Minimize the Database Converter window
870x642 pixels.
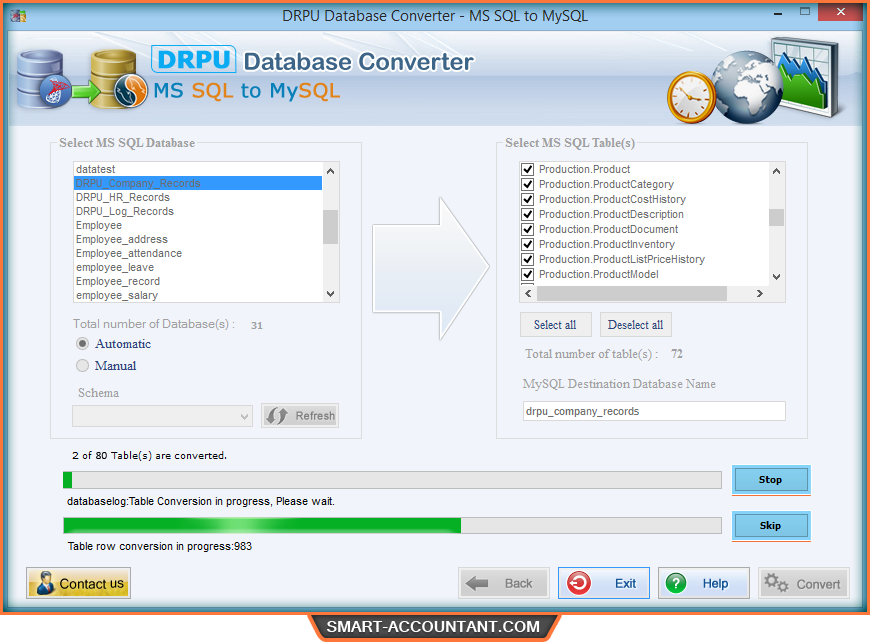coord(778,12)
